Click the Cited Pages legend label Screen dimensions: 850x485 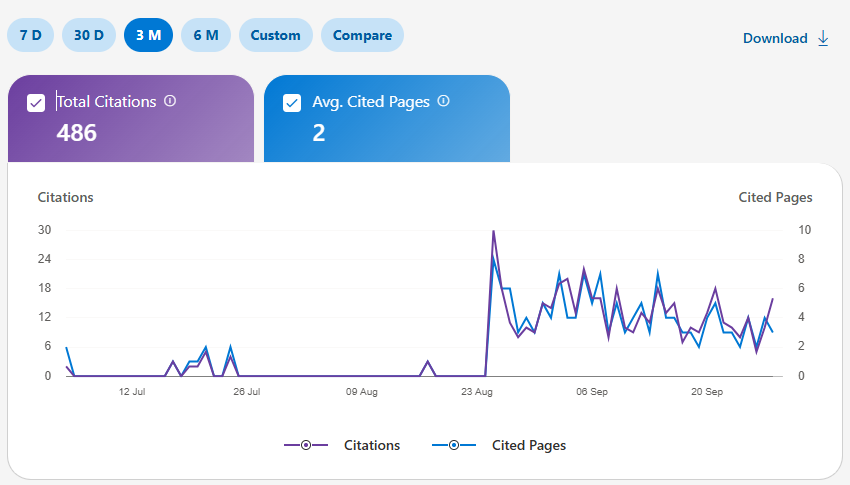tap(529, 445)
